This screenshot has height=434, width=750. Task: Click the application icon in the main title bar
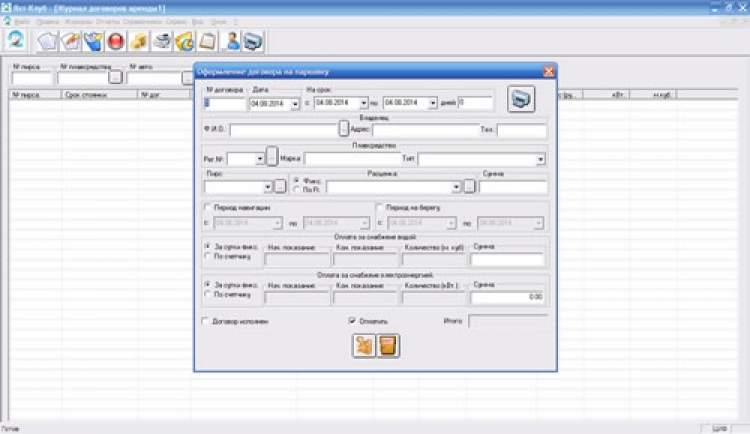click(6, 8)
